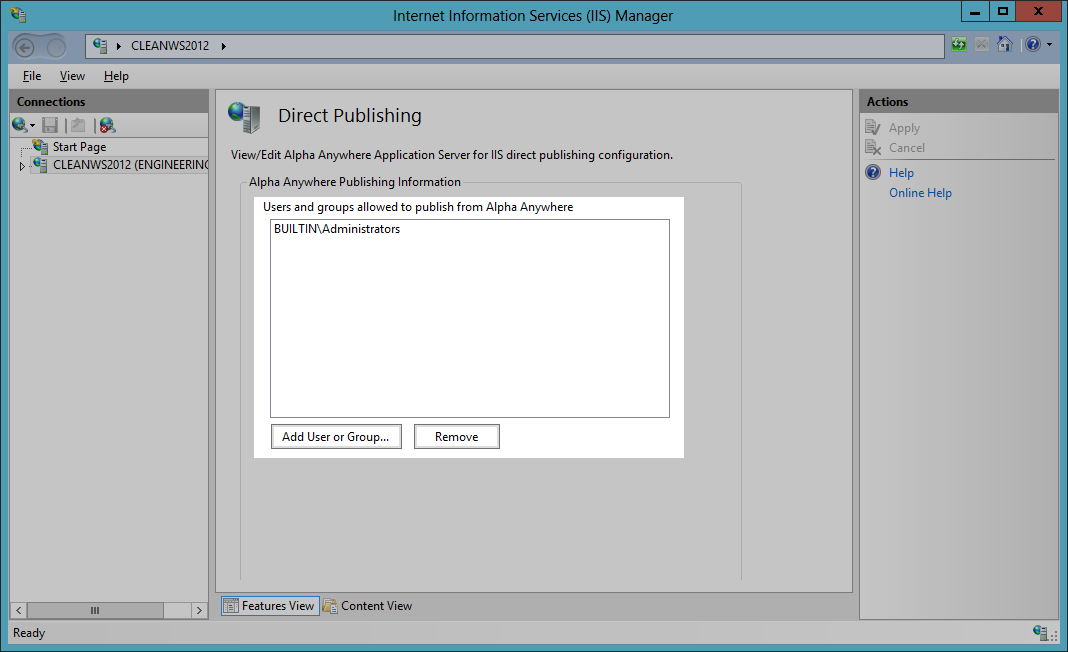The image size is (1068, 652).
Task: Expand the help dropdown arrow in the toolbar
Action: tap(1050, 45)
